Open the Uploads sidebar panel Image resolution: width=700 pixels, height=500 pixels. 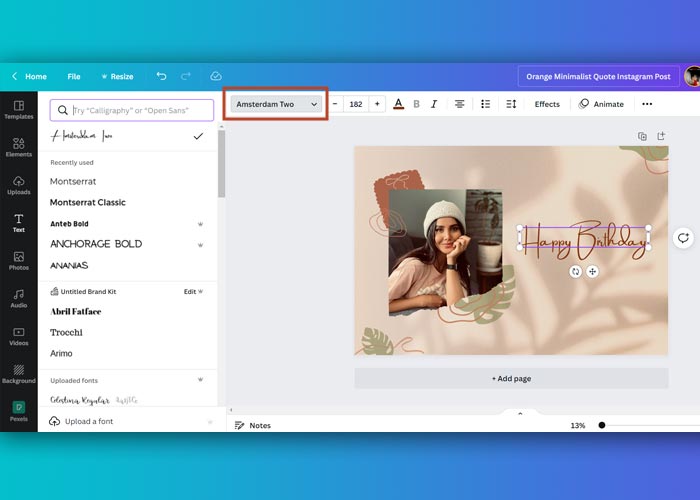pyautogui.click(x=19, y=185)
